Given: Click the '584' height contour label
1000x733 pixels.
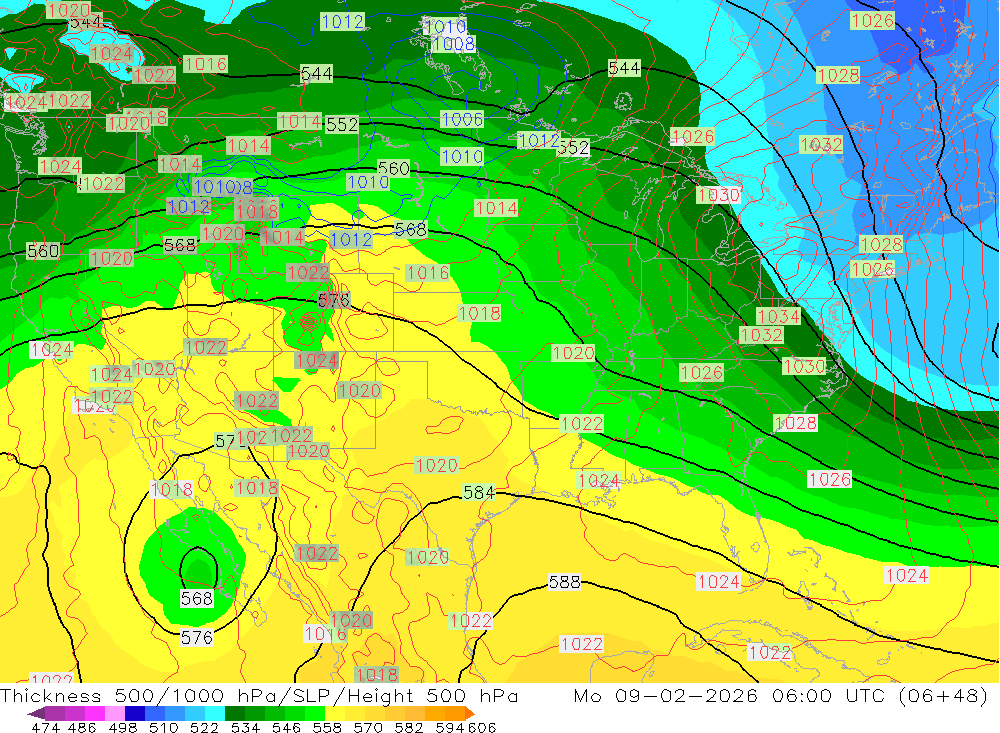Looking at the screenshot, I should click(479, 492).
